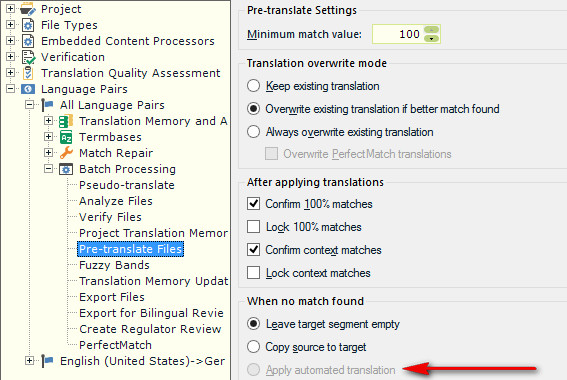Image resolution: width=567 pixels, height=380 pixels.
Task: Collapse the Batch Processing tree node
Action: pos(48,168)
